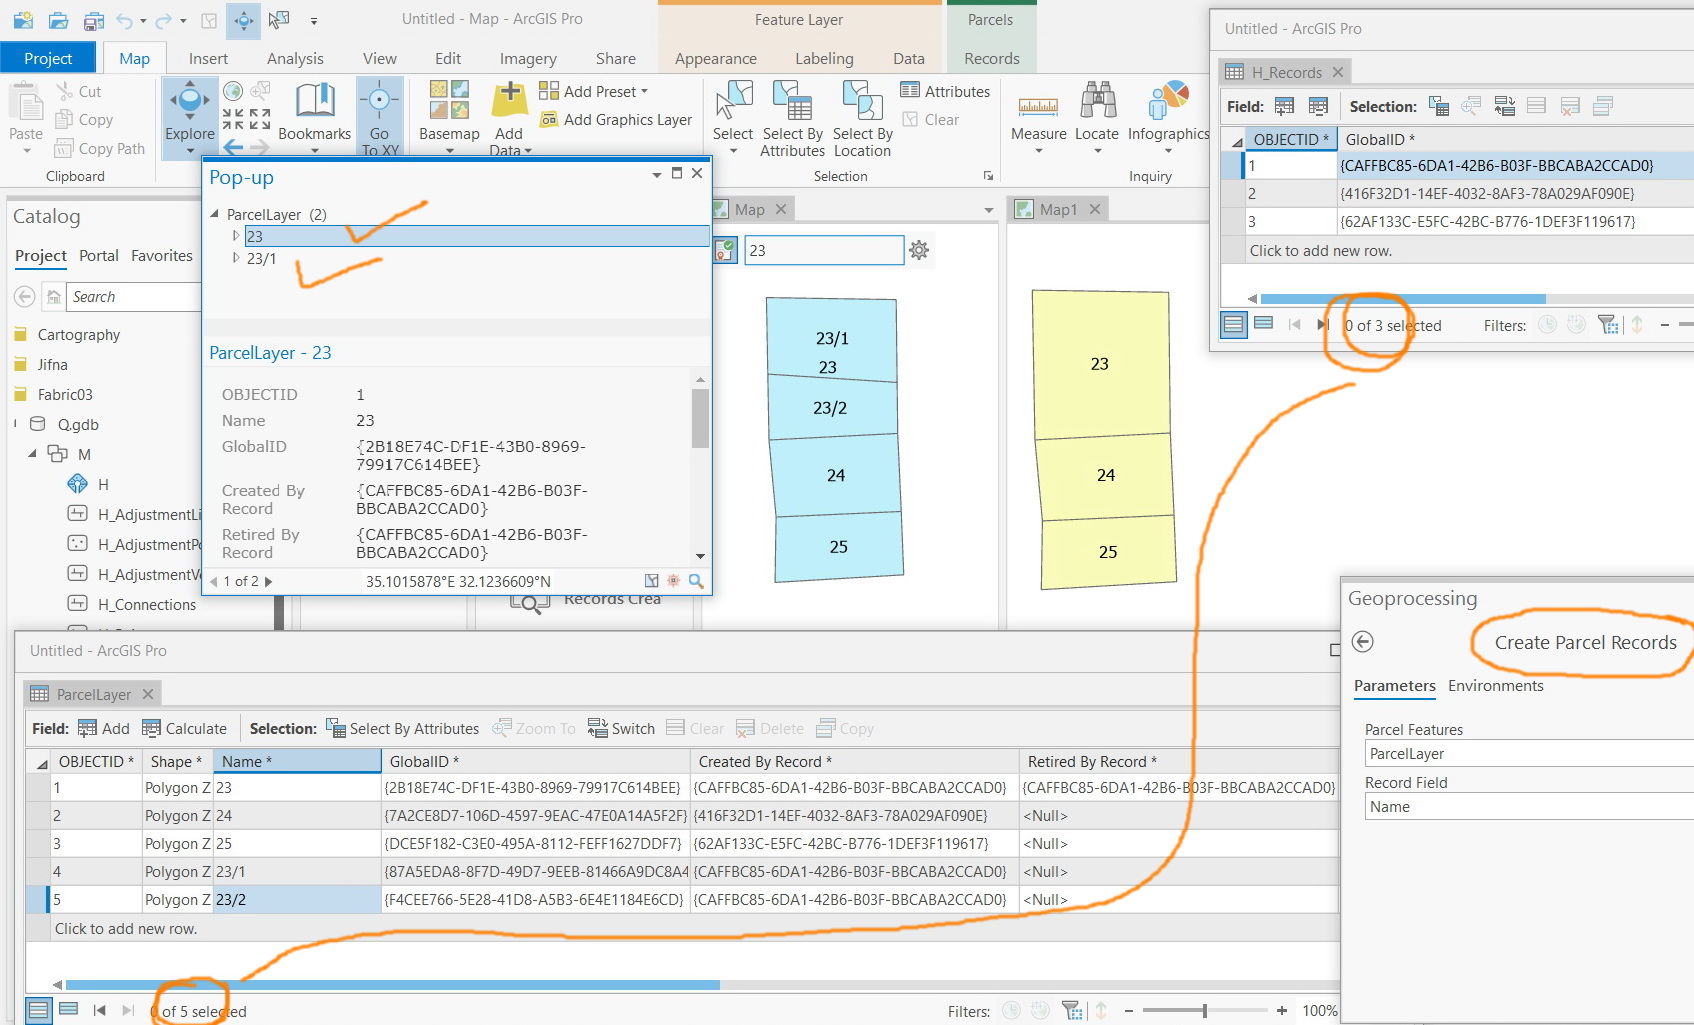The width and height of the screenshot is (1694, 1025).
Task: Click the Pop-up vertical scrollbar thumb
Action: 700,418
